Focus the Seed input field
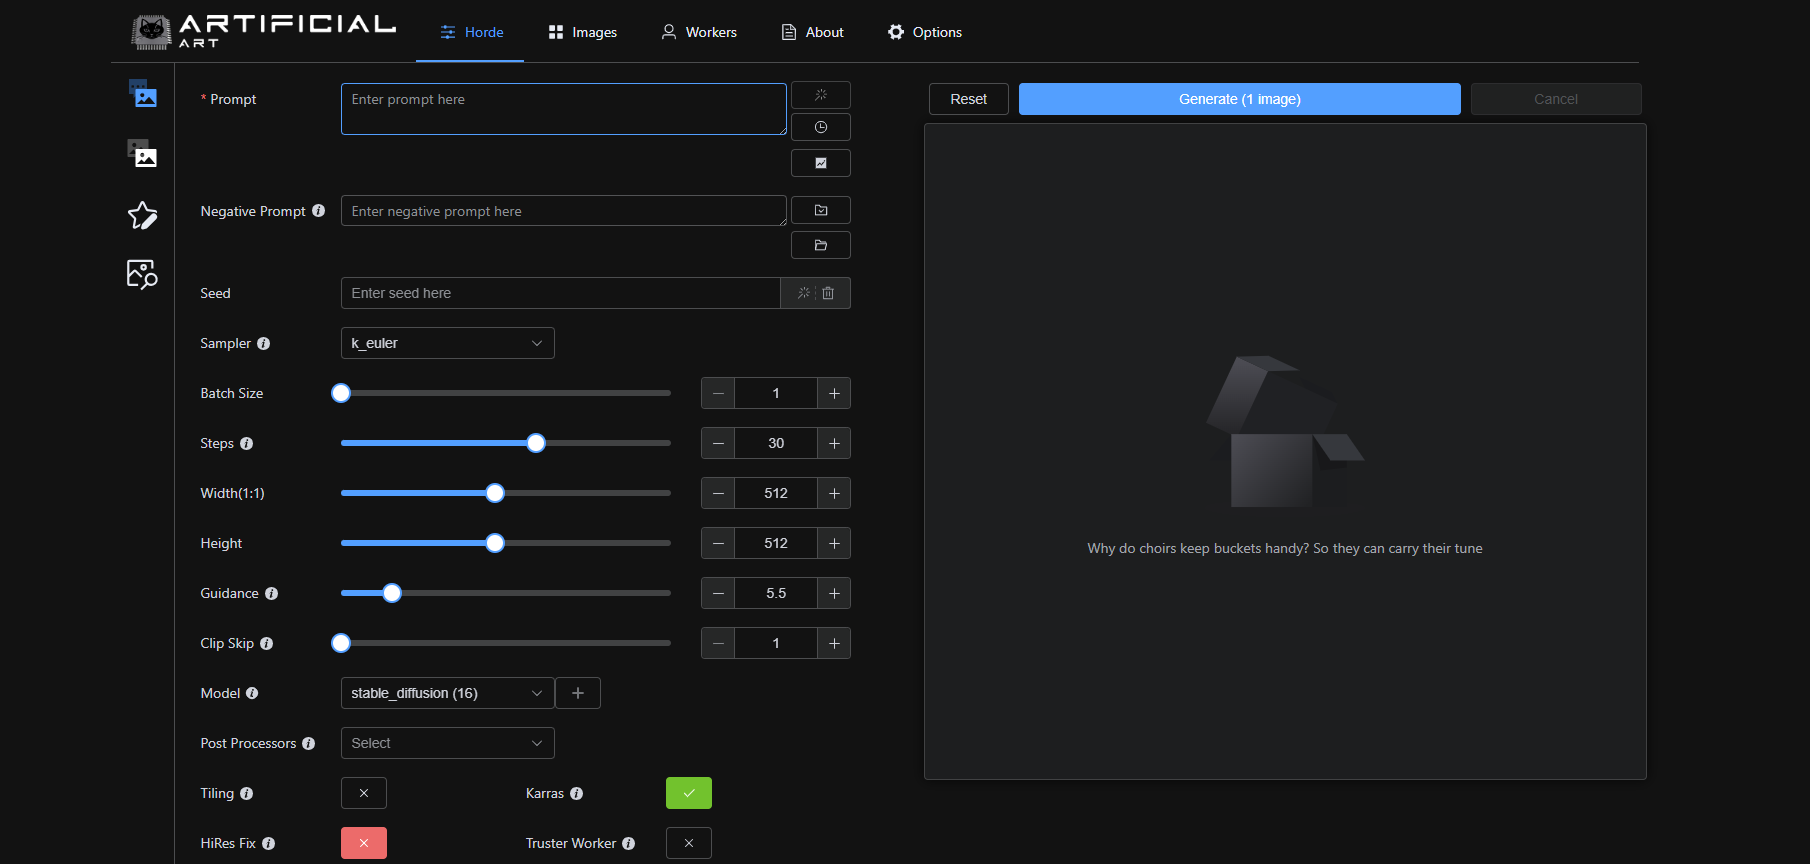This screenshot has height=864, width=1810. coord(560,293)
